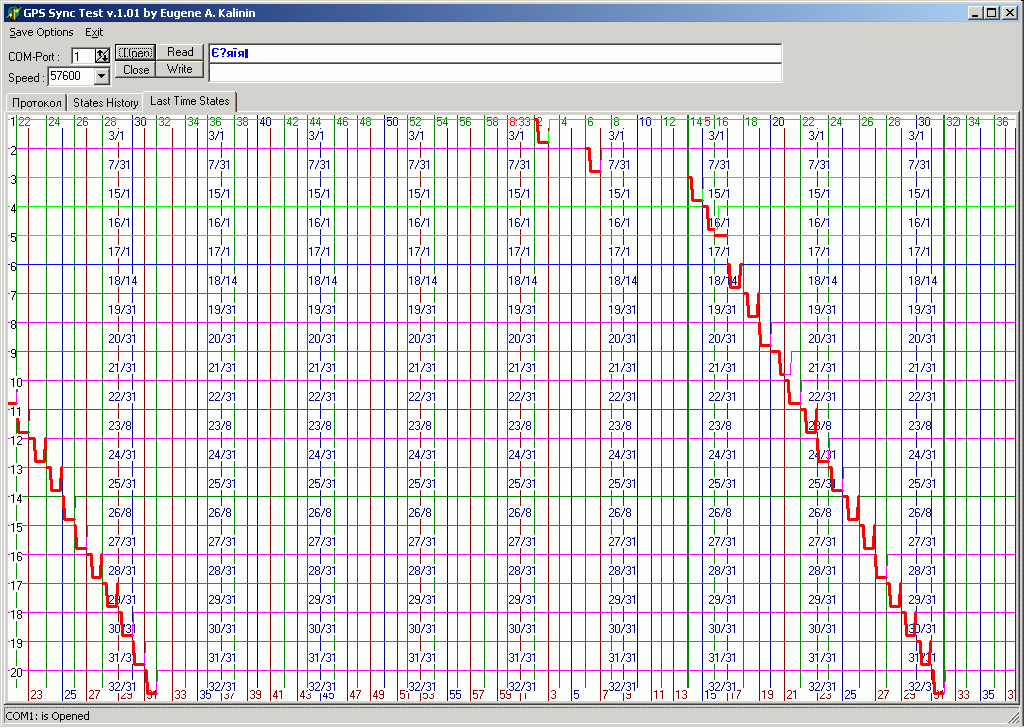Switch to the Протокол tab
This screenshot has width=1024, height=728.
pos(37,102)
